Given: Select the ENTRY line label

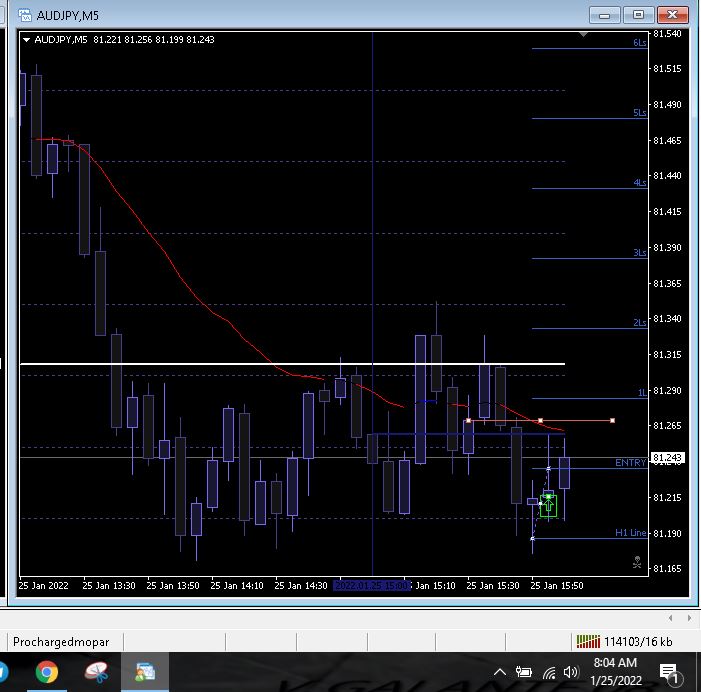Looking at the screenshot, I should click(630, 463).
